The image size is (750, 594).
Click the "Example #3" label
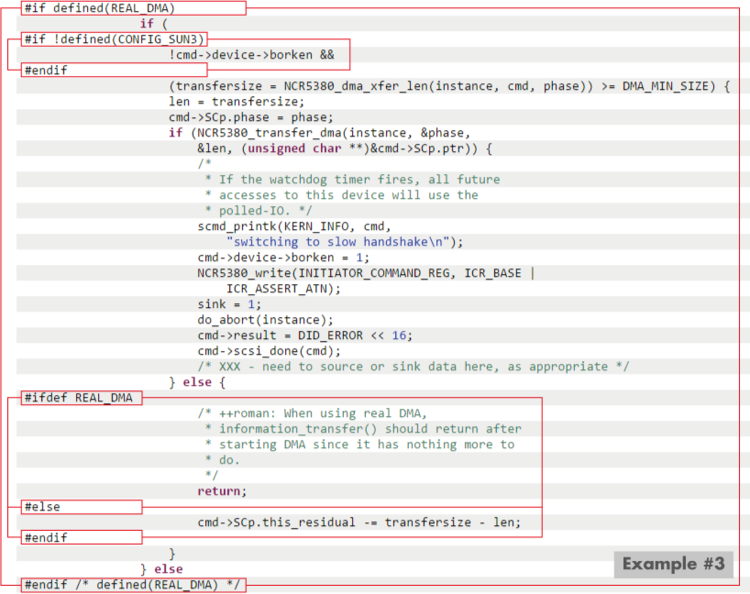(x=672, y=564)
